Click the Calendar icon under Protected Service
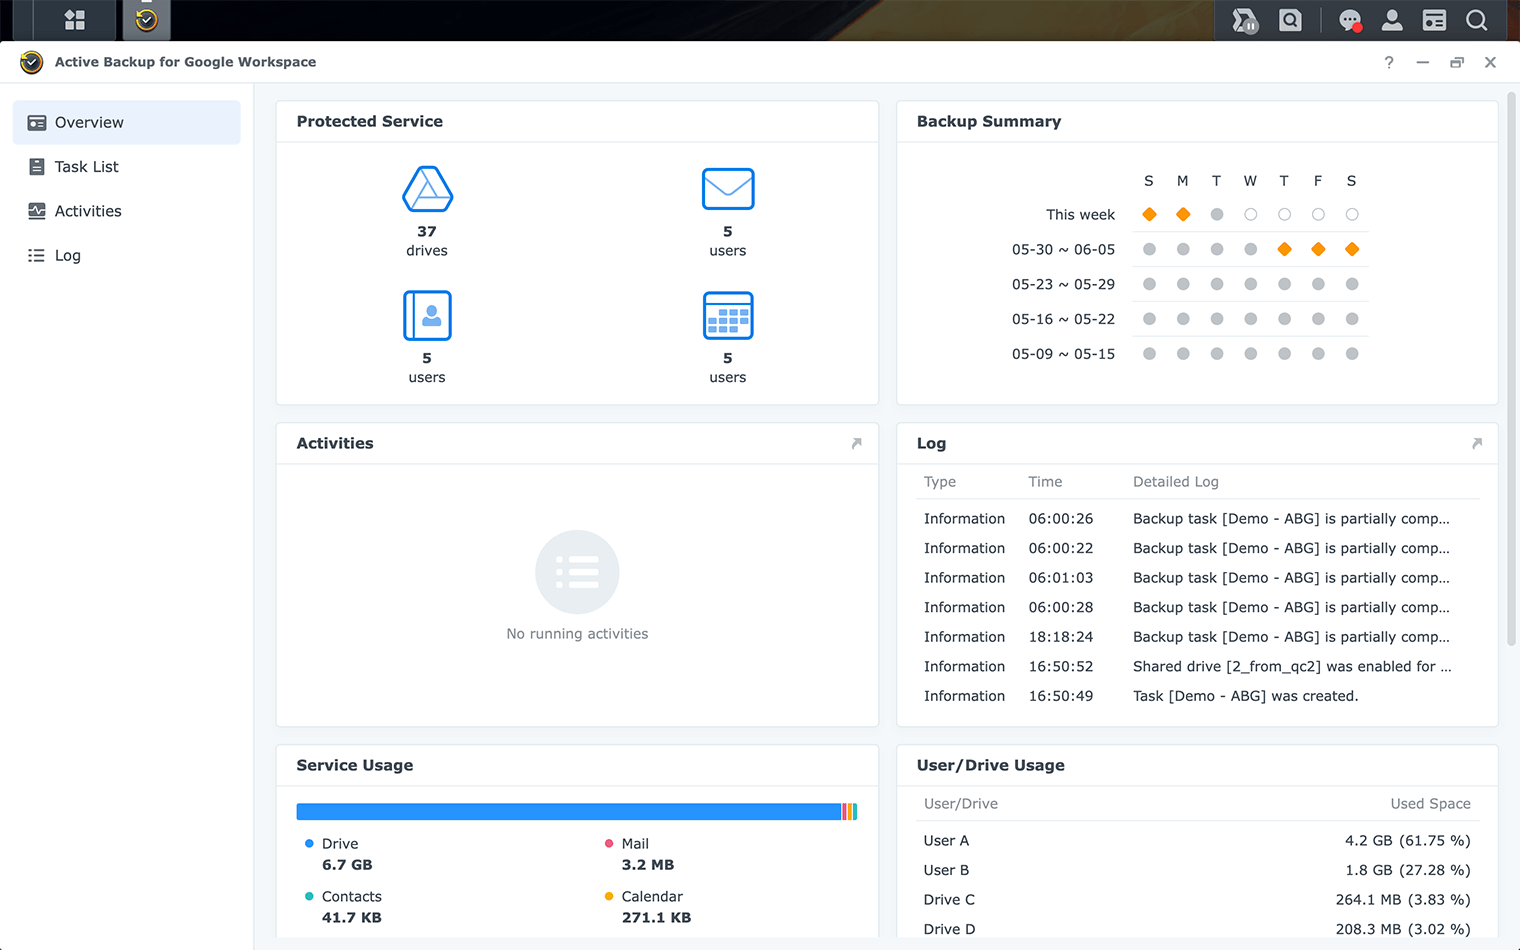Screen dimensions: 1520x950 [x=727, y=315]
